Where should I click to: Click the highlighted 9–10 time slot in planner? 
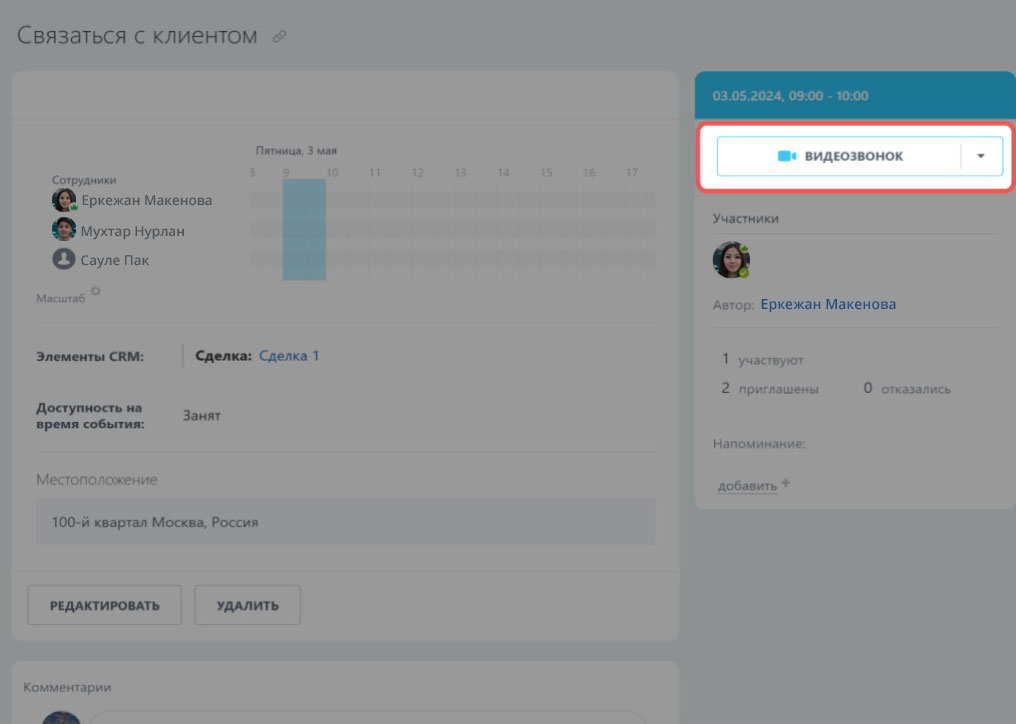[304, 230]
